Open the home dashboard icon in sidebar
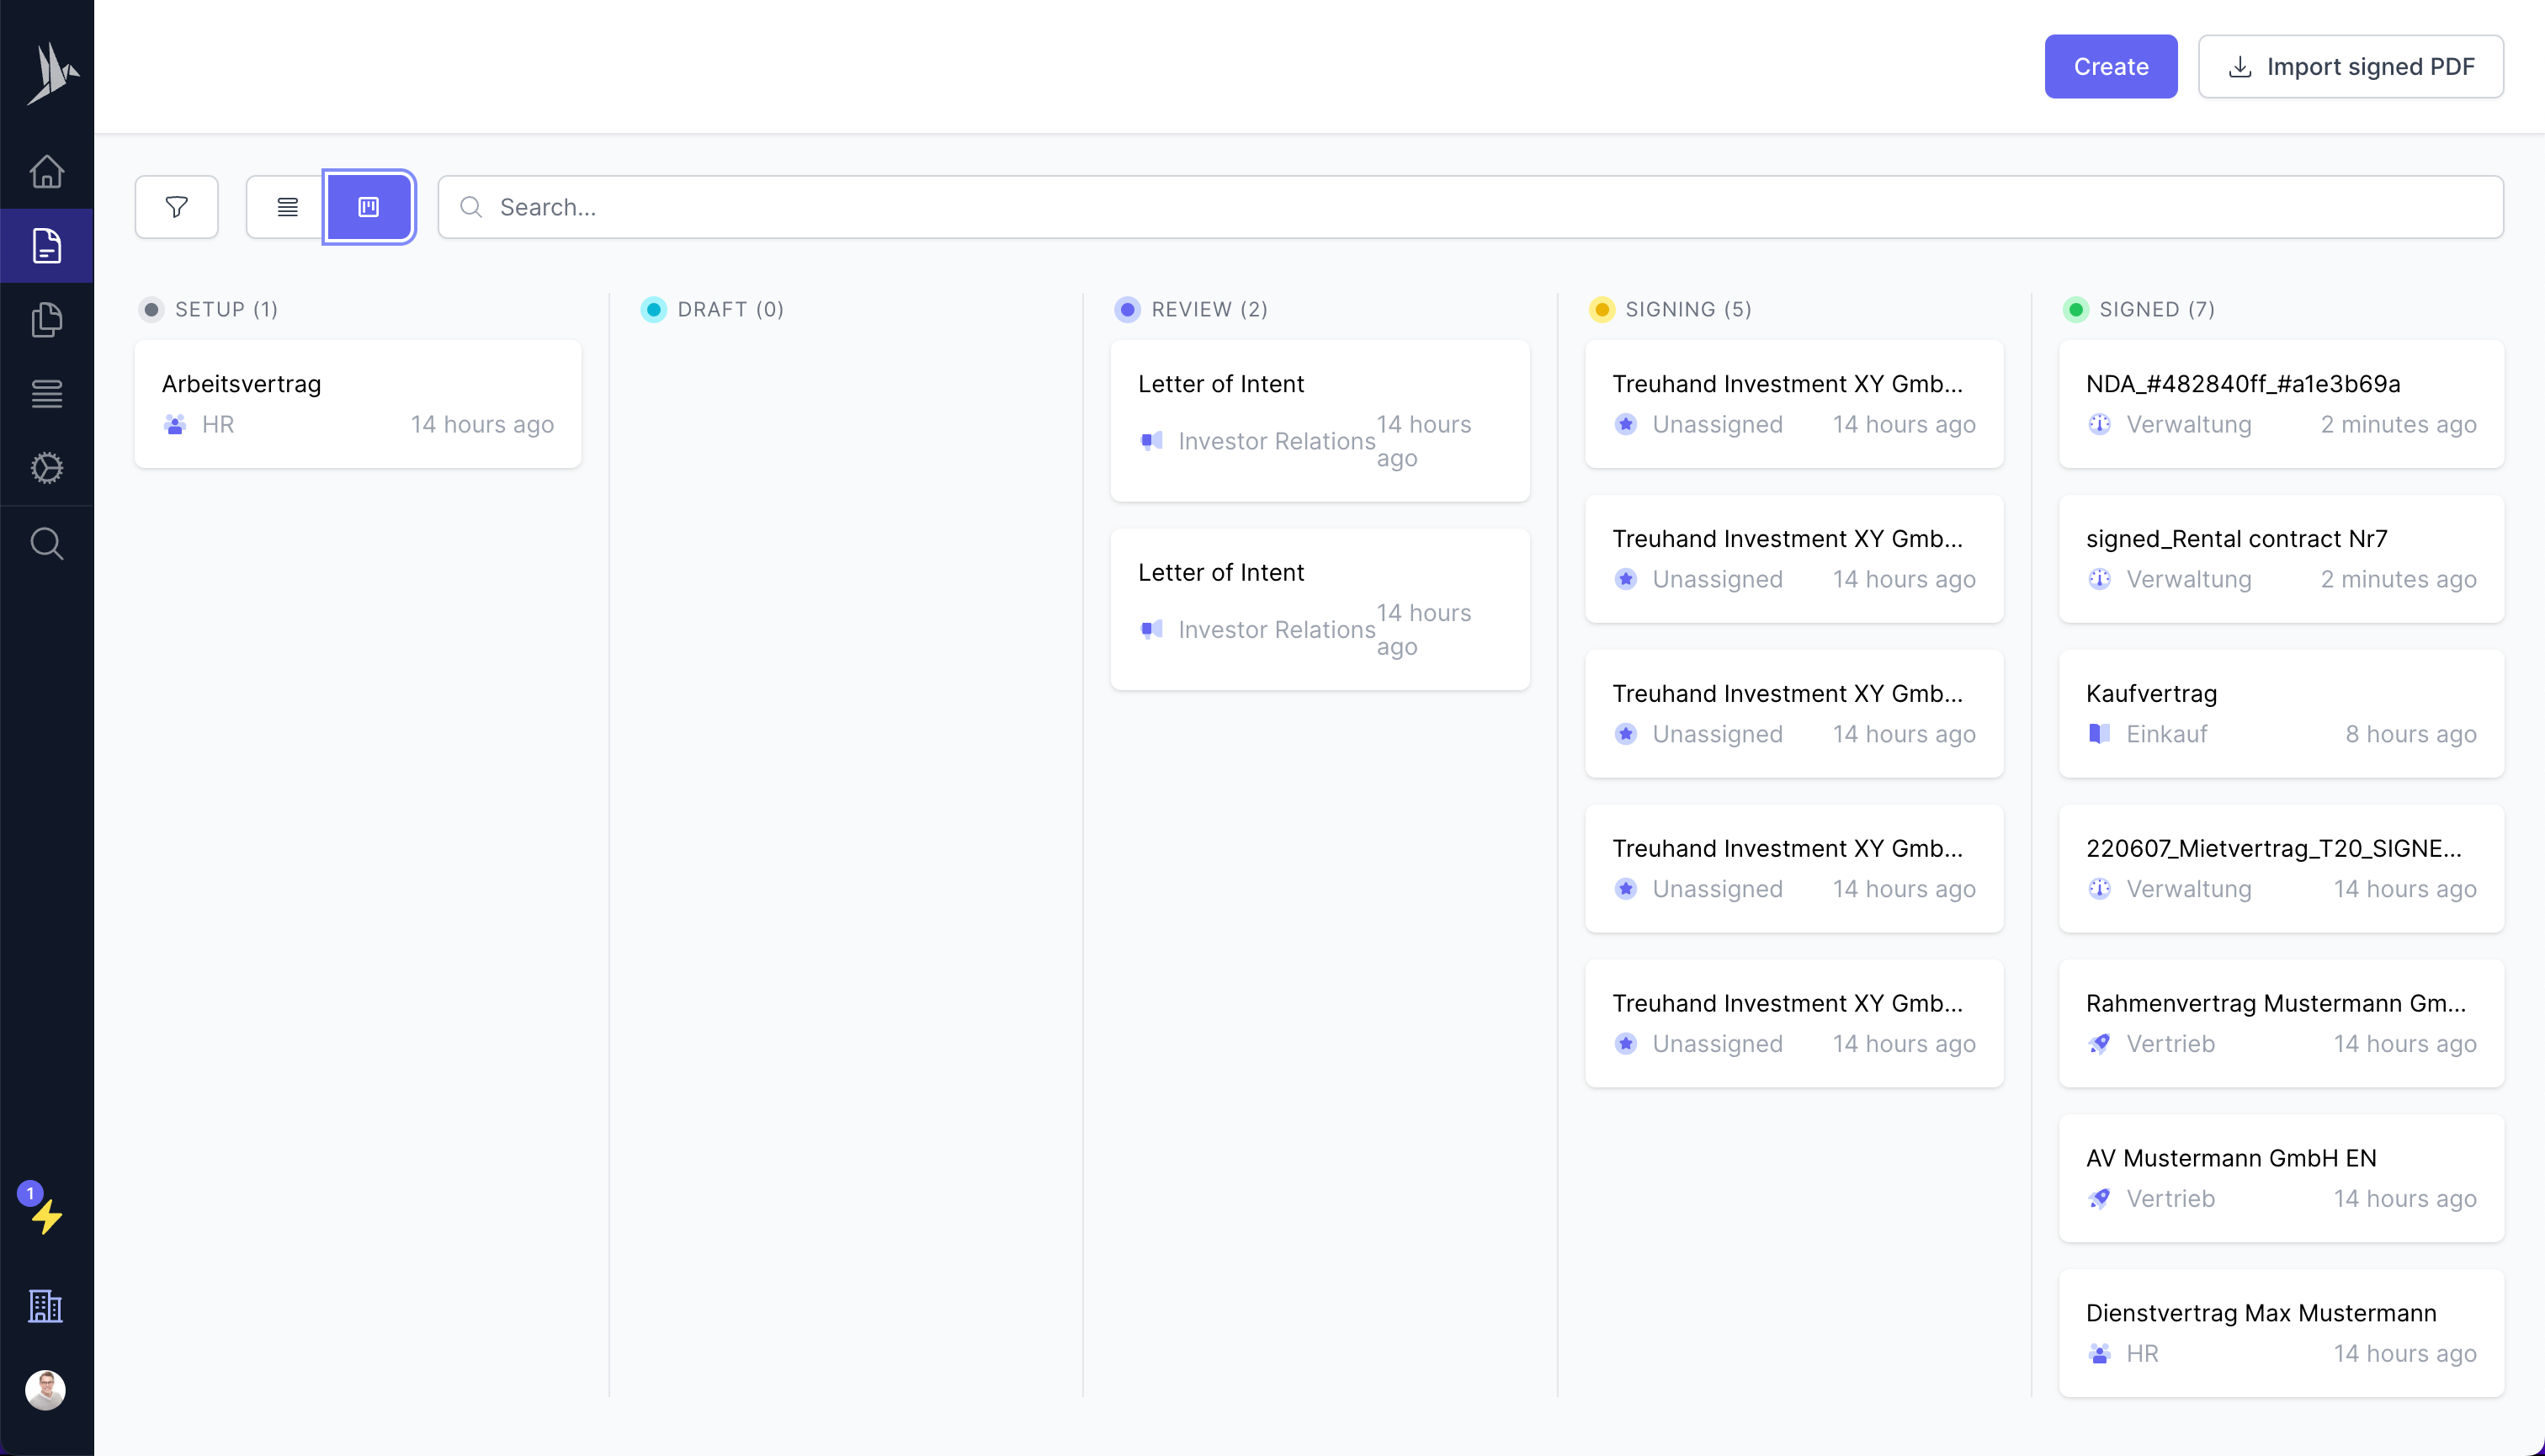Viewport: 2545px width, 1456px height. tap(46, 172)
